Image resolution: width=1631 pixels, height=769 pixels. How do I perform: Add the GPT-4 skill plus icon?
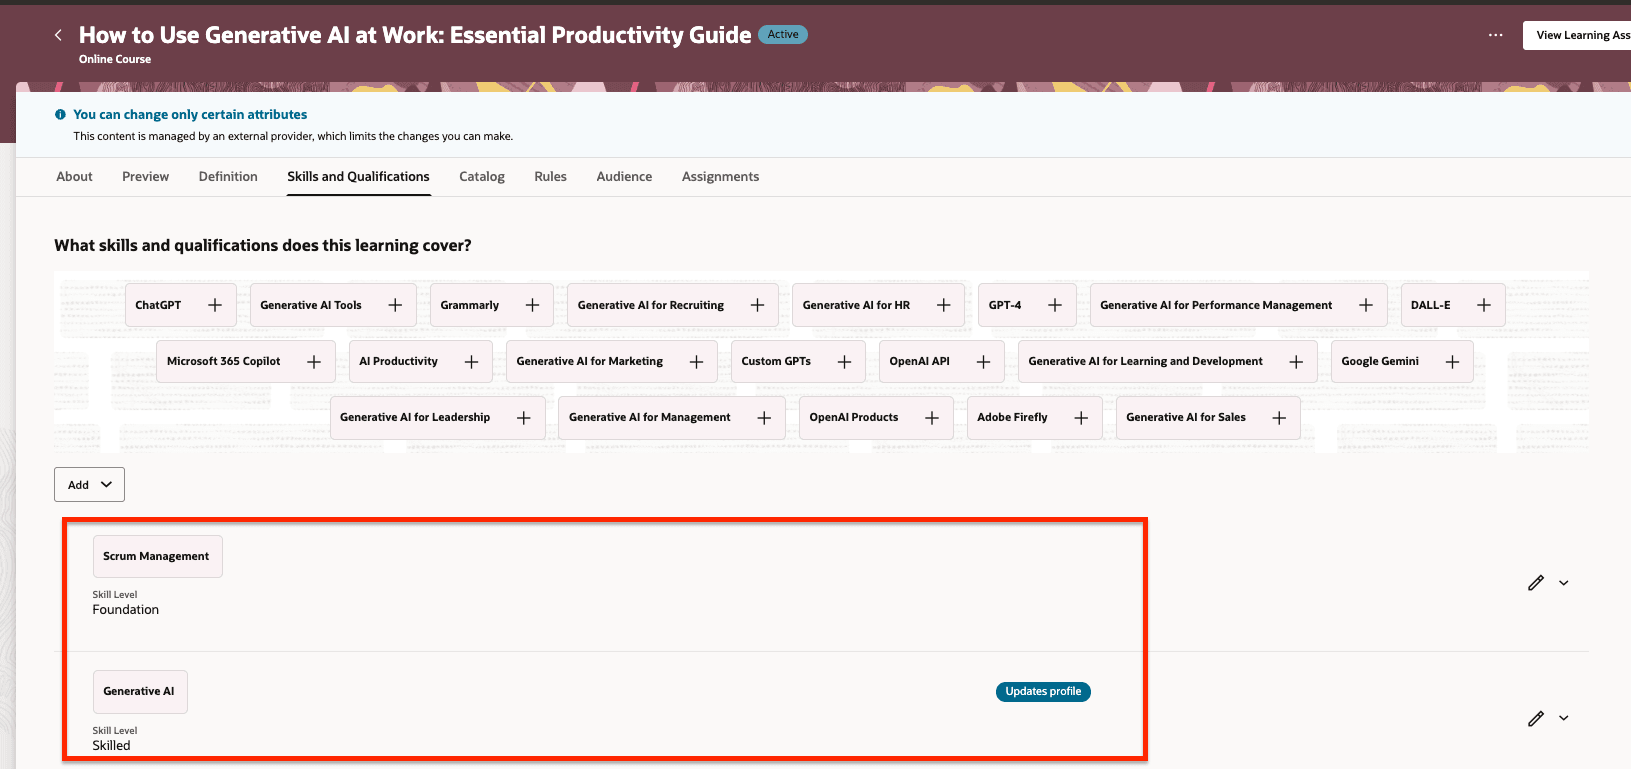pyautogui.click(x=1055, y=305)
